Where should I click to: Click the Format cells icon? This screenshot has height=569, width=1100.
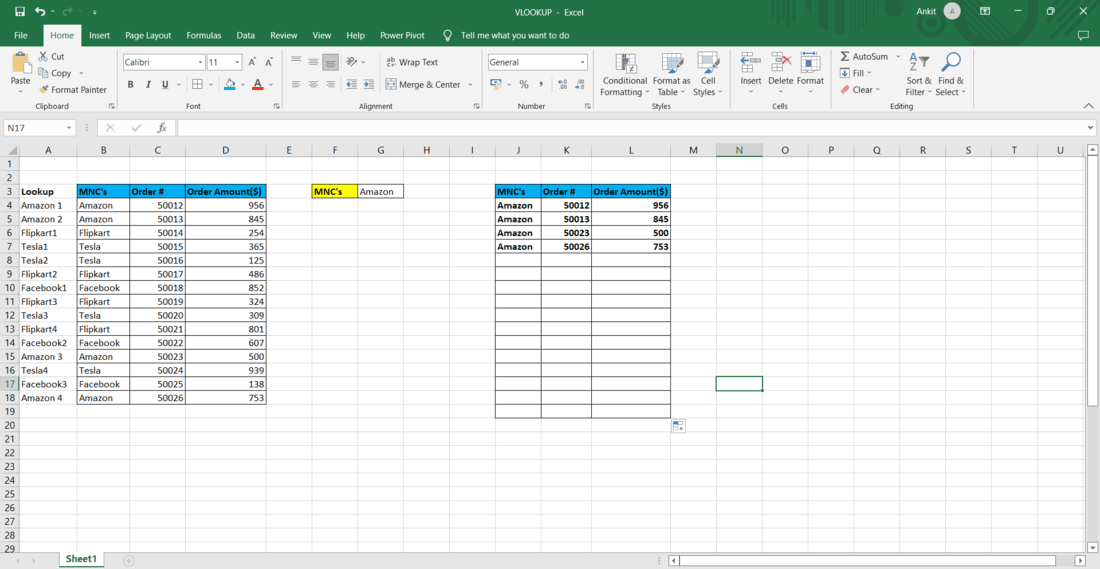(x=810, y=62)
